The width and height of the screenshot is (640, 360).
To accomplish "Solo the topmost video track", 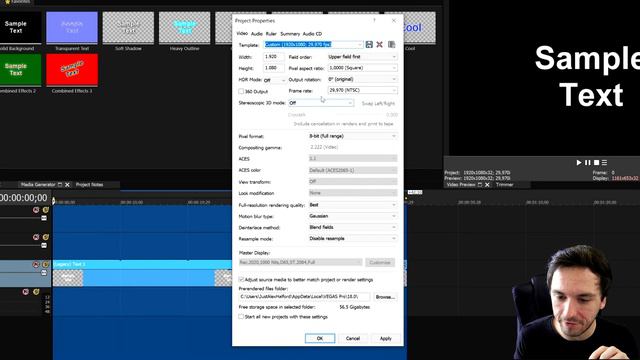I will [x=45, y=210].
